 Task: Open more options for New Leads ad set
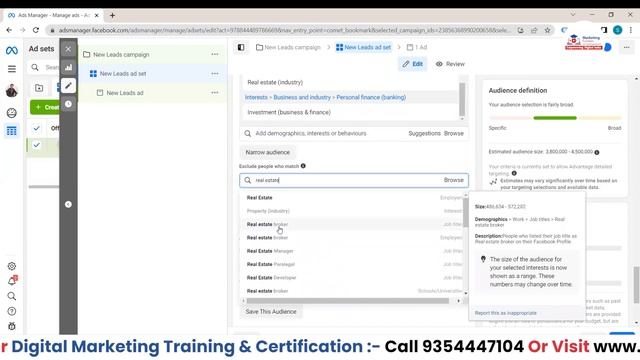click(x=215, y=73)
